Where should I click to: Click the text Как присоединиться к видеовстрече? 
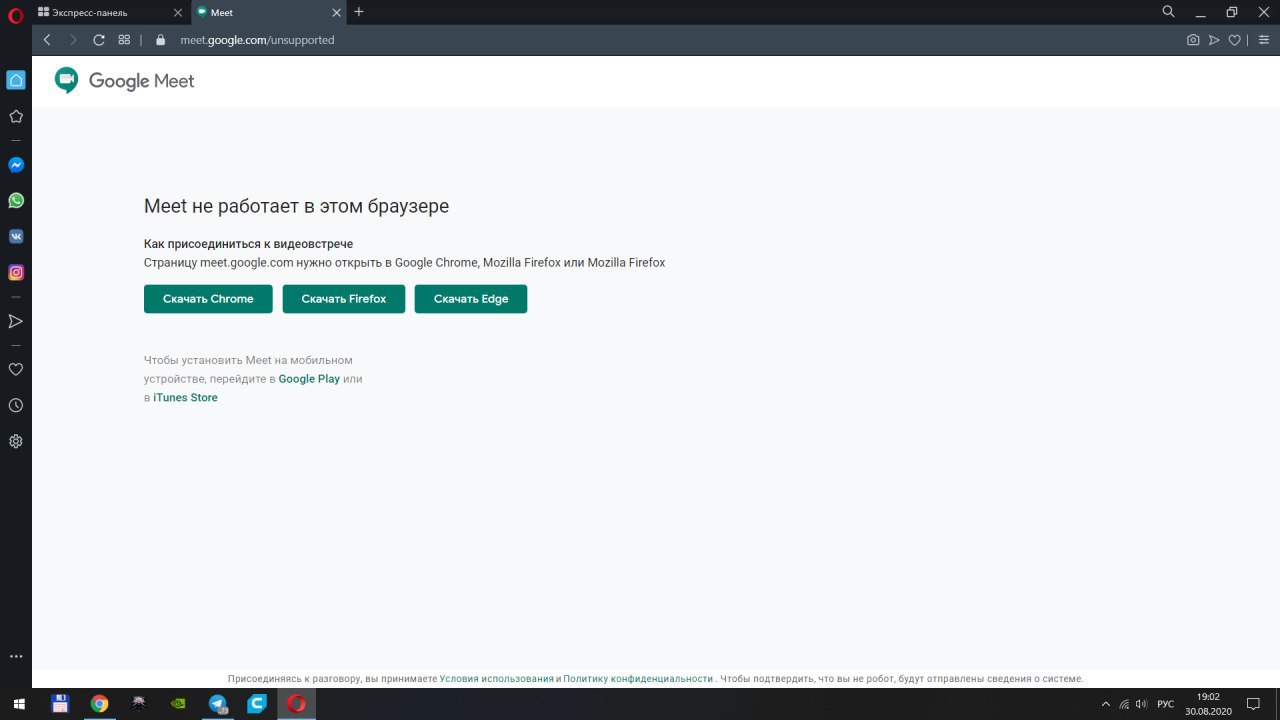pos(248,244)
